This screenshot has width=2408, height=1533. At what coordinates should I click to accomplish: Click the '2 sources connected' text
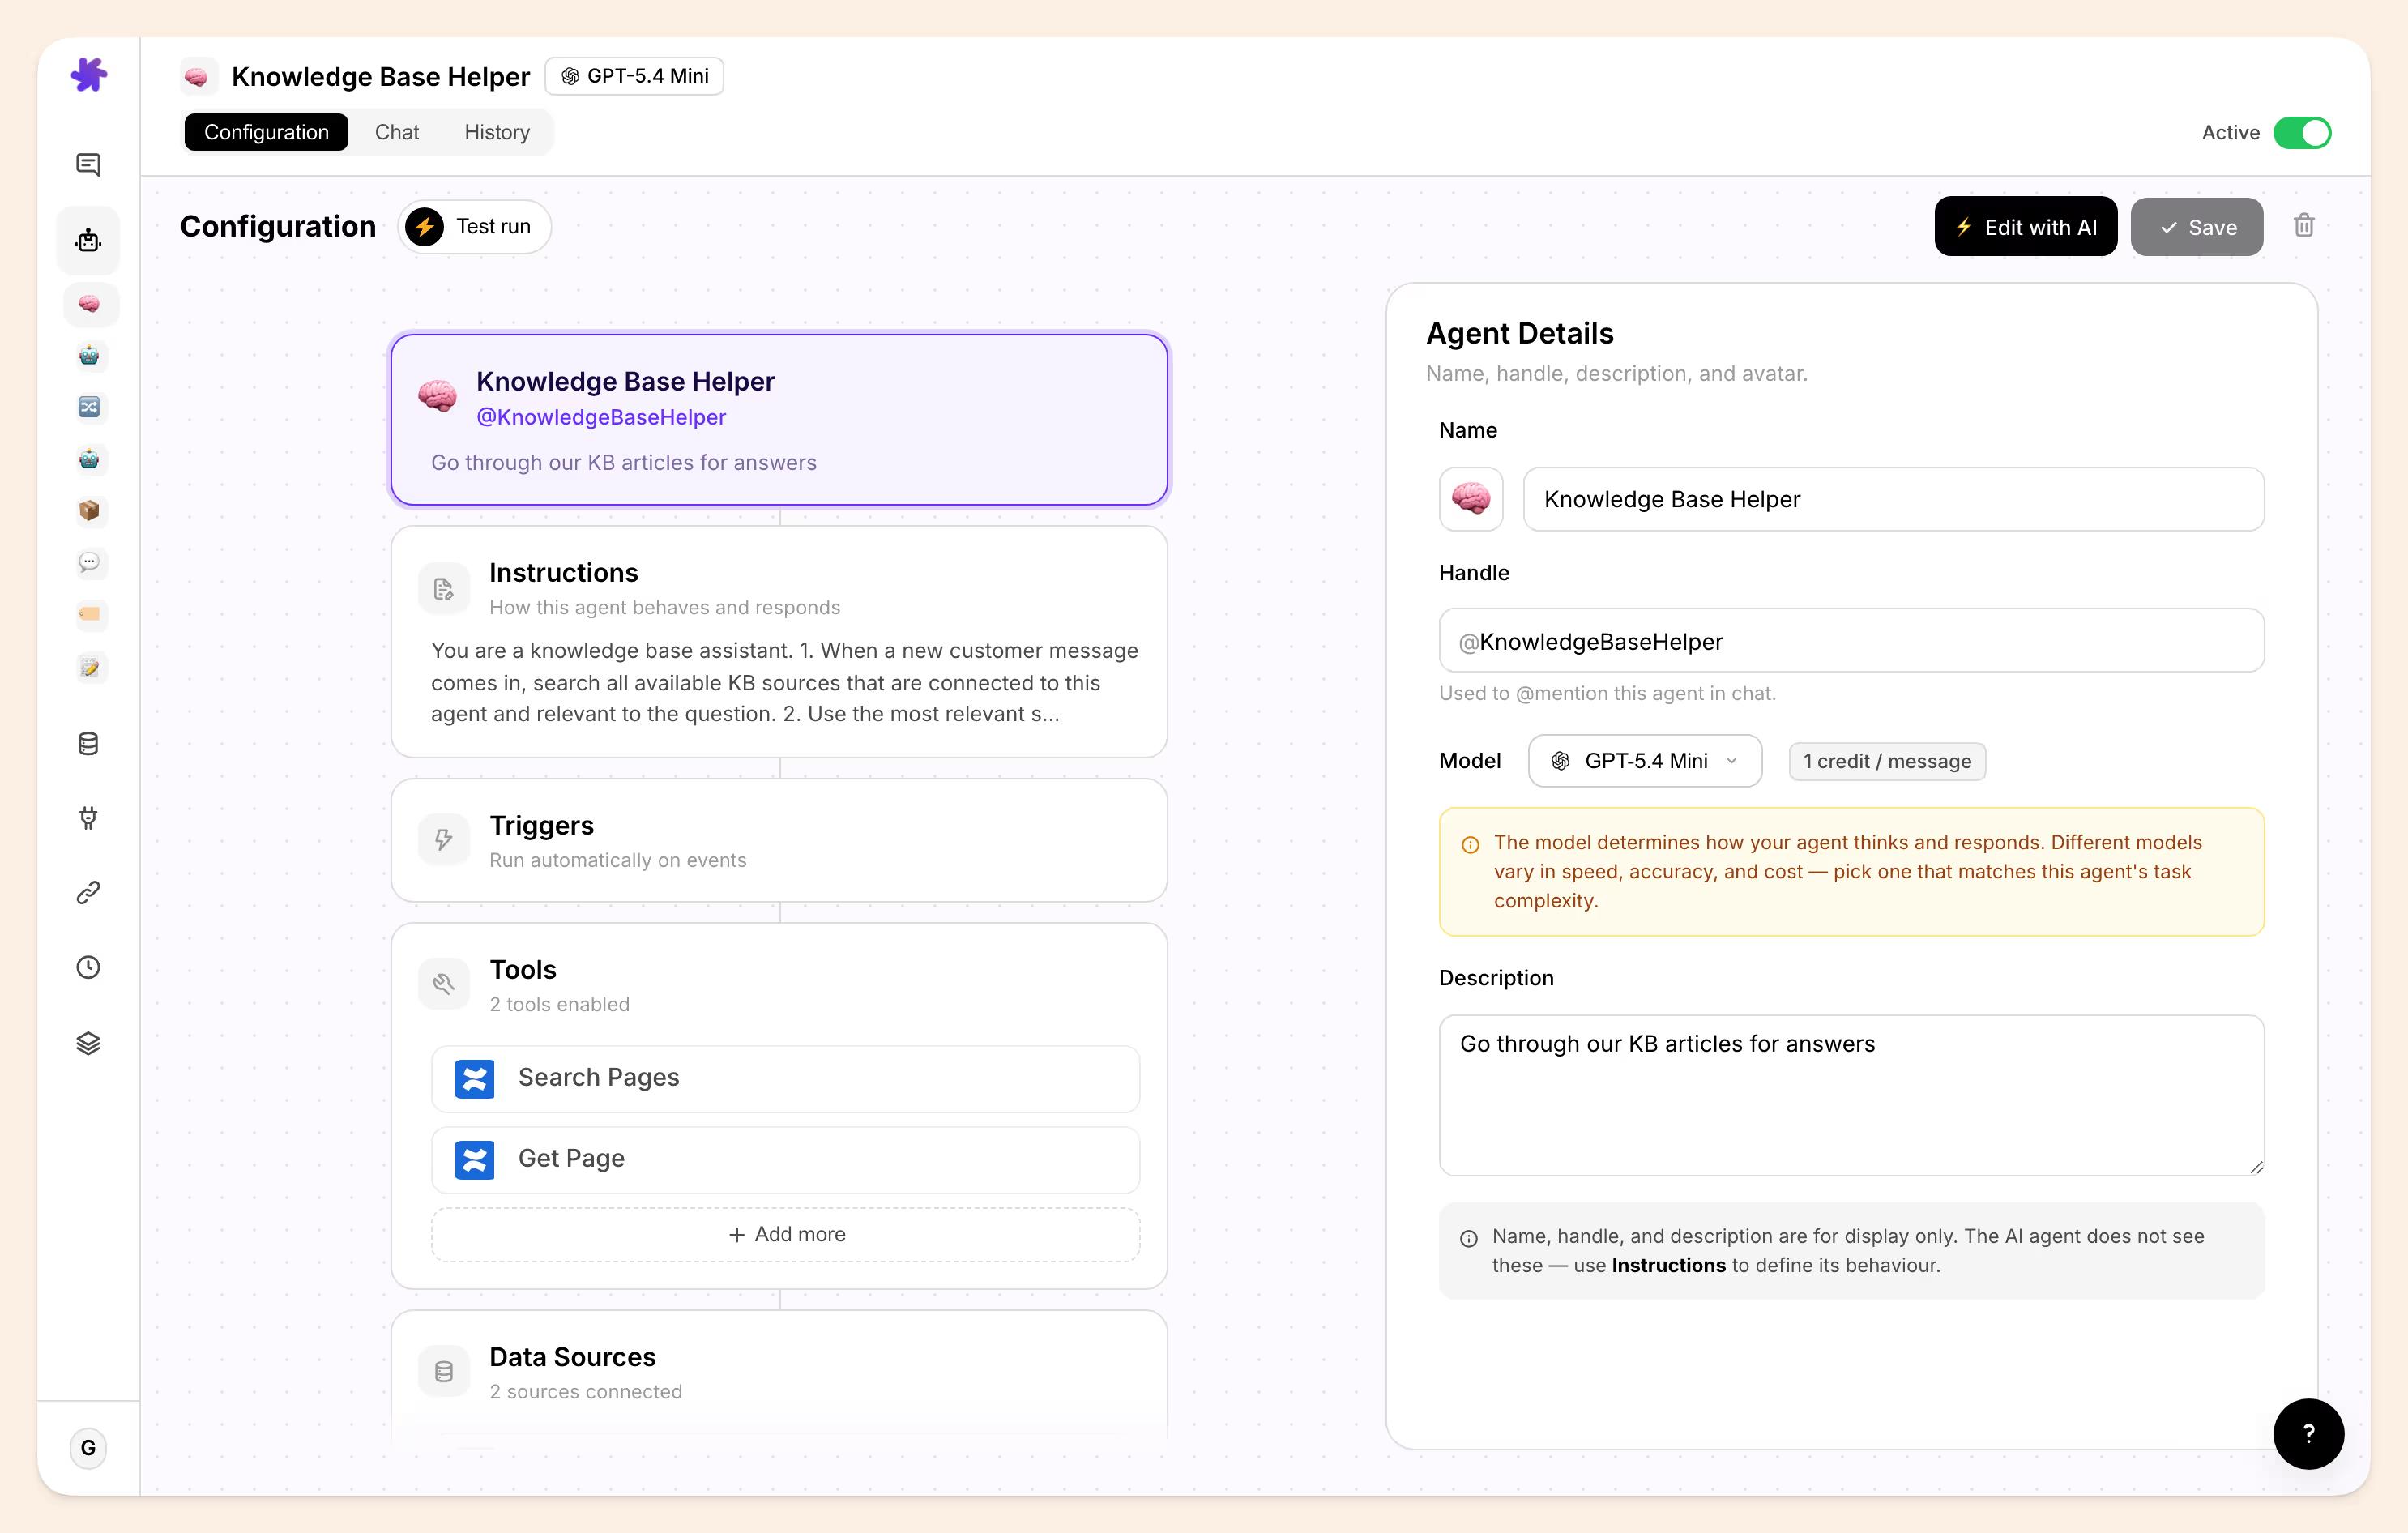coord(585,1392)
